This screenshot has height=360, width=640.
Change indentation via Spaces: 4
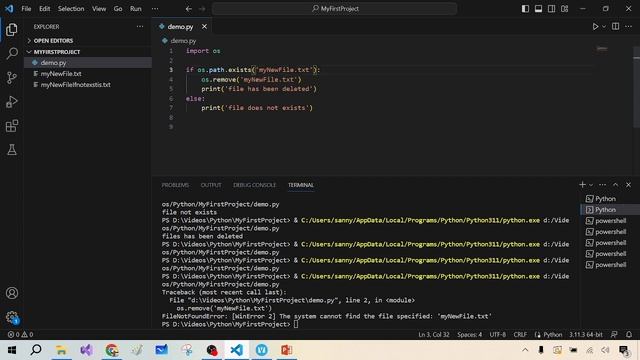(469, 335)
